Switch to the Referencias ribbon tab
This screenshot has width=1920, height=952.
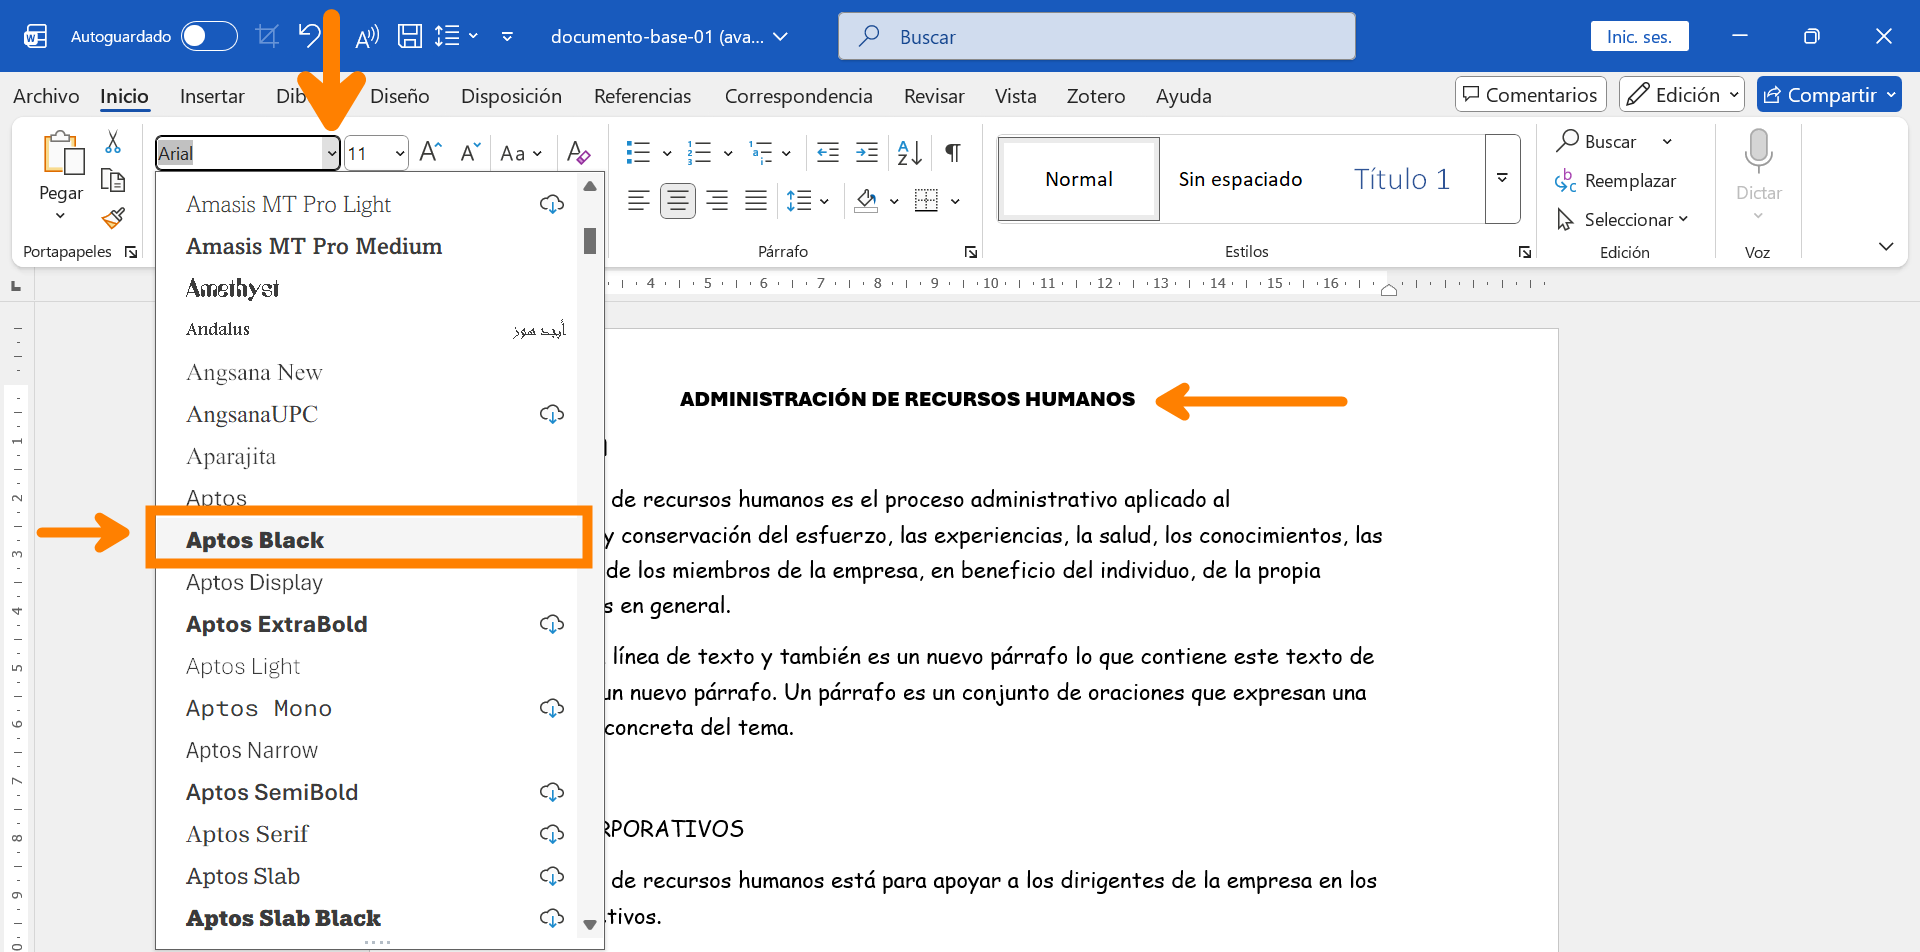(x=642, y=95)
